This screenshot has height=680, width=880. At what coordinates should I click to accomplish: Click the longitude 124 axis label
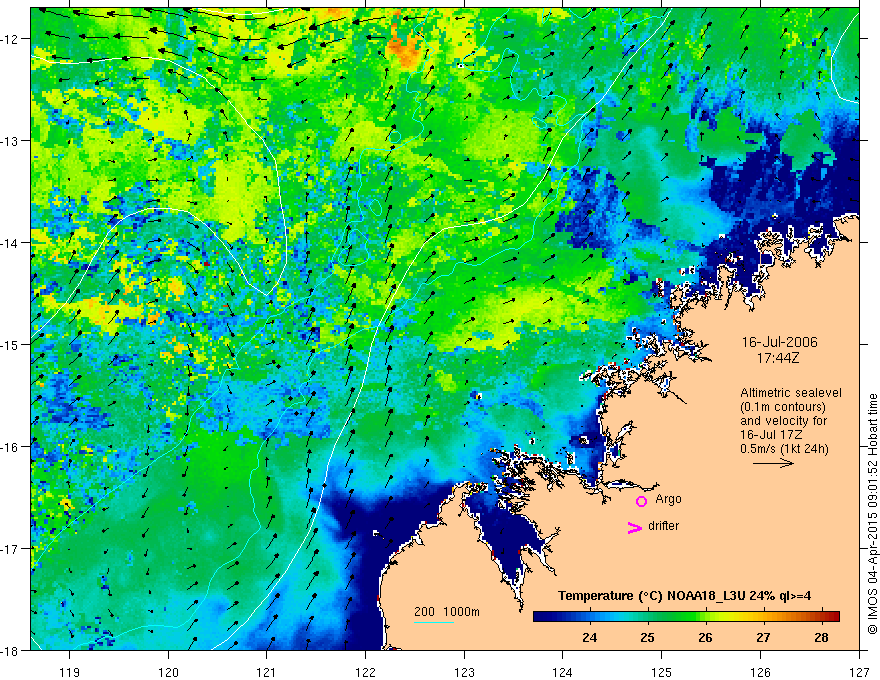(563, 672)
